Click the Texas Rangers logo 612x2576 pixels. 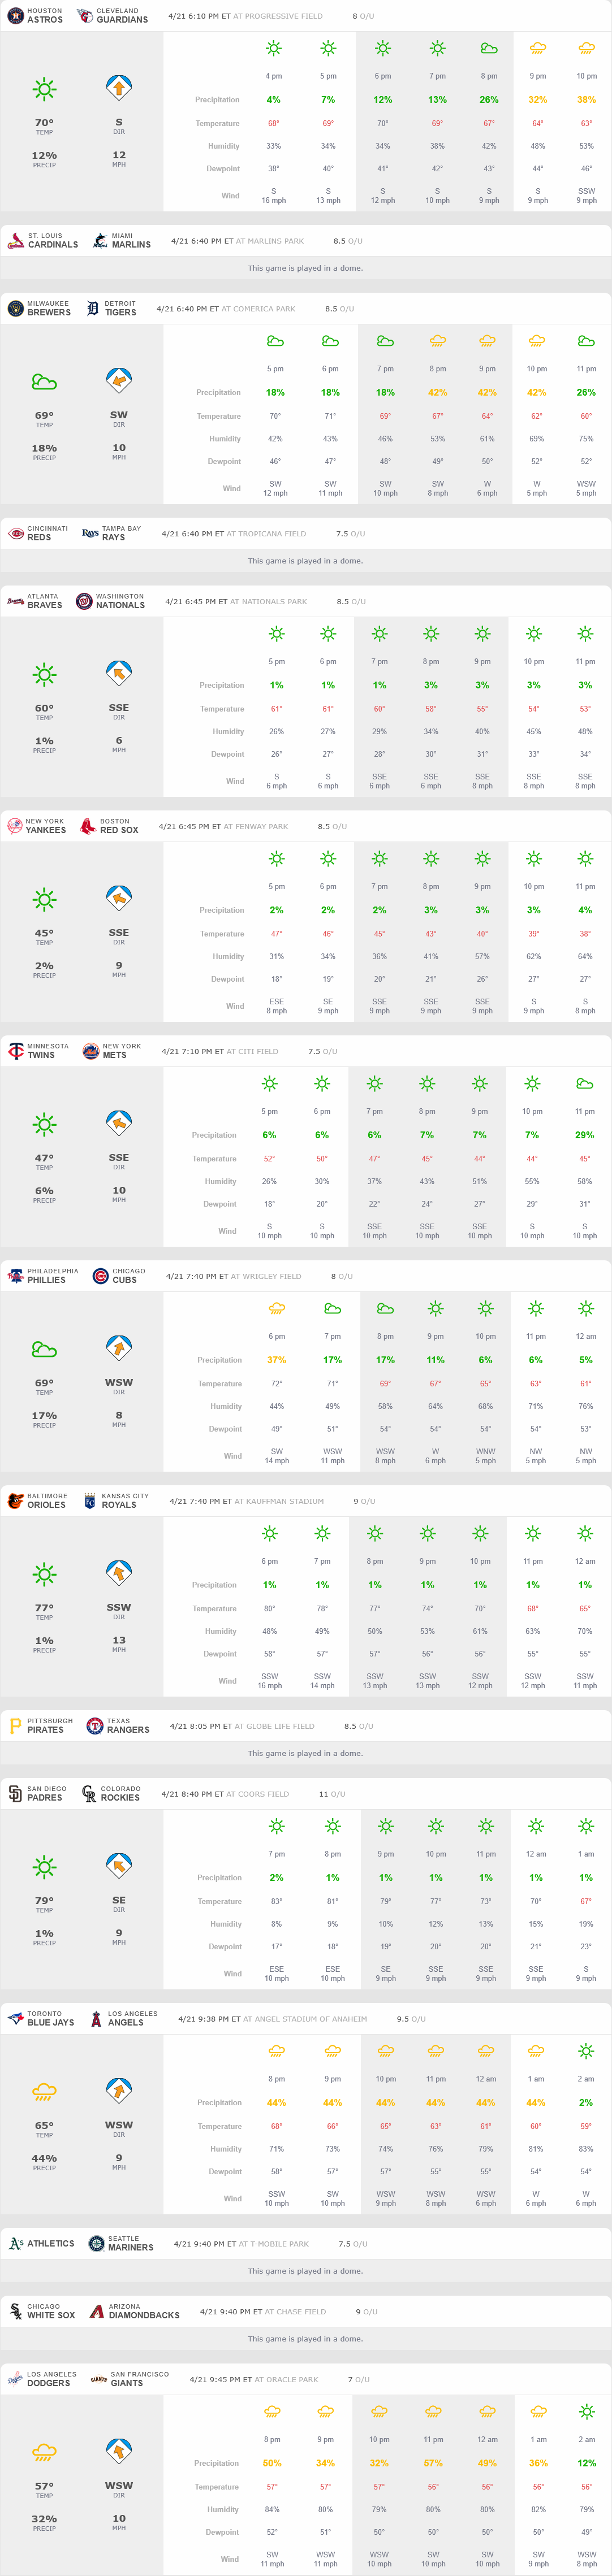95,1726
